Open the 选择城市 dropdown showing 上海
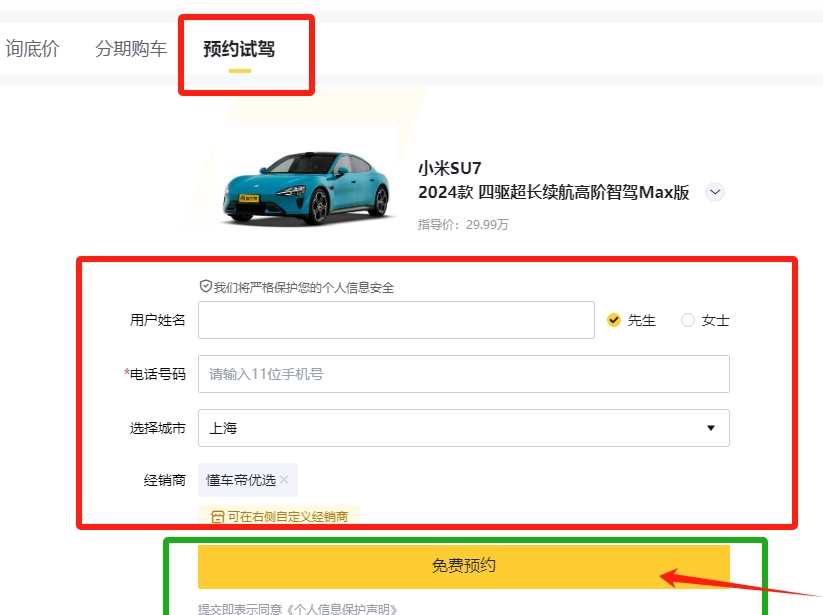 [463, 428]
